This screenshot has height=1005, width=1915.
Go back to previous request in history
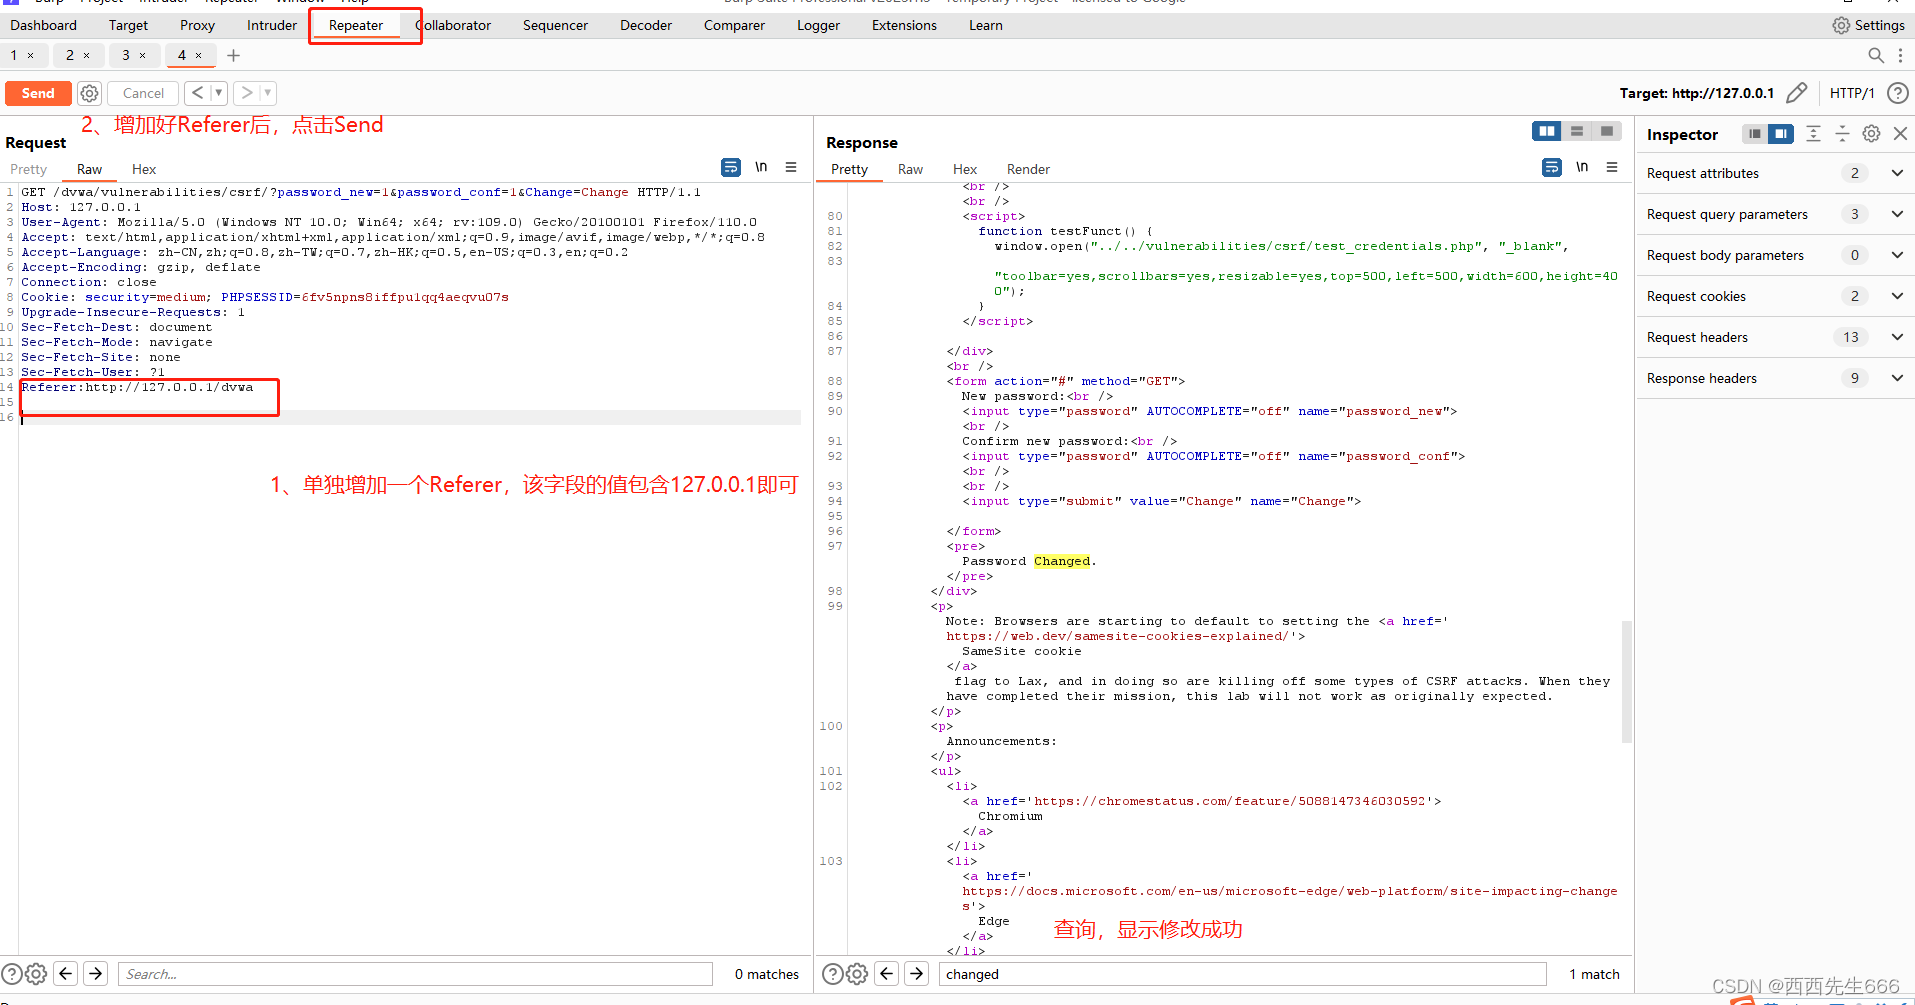click(197, 93)
